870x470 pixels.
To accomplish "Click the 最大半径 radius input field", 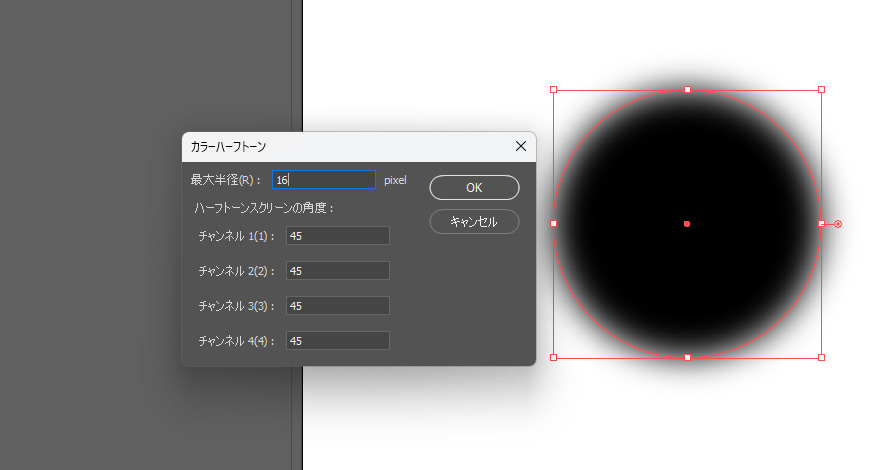I will (x=324, y=180).
